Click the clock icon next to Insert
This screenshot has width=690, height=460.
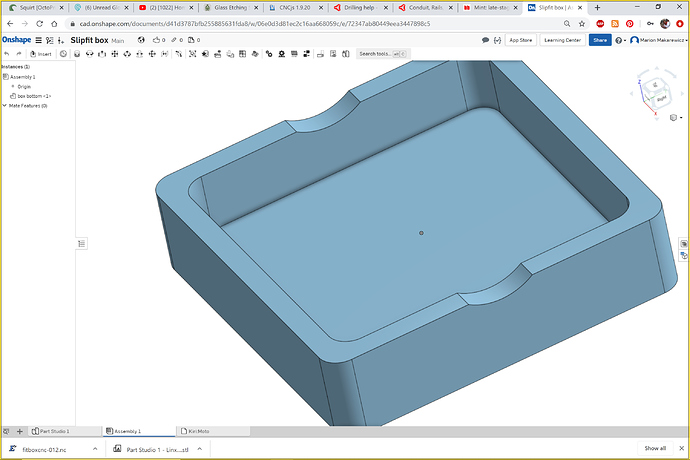tap(63, 54)
